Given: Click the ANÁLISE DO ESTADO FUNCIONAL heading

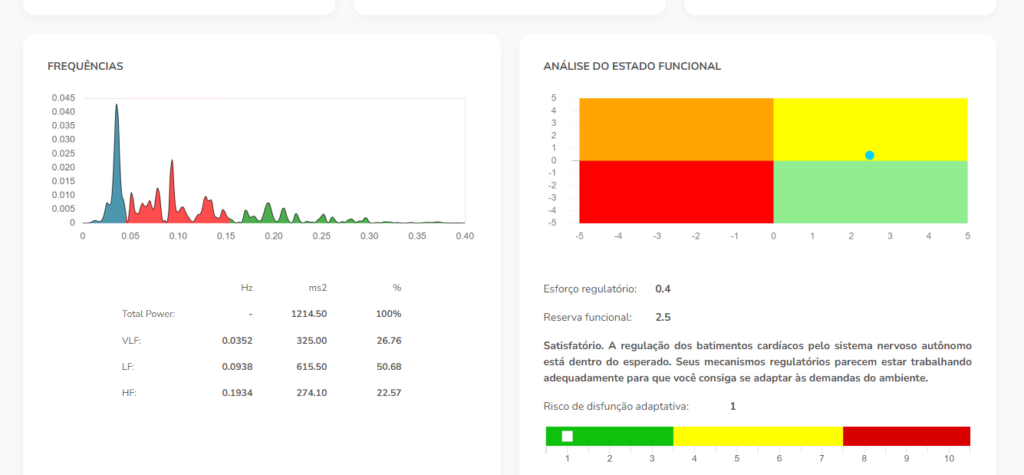Looking at the screenshot, I should coord(632,66).
